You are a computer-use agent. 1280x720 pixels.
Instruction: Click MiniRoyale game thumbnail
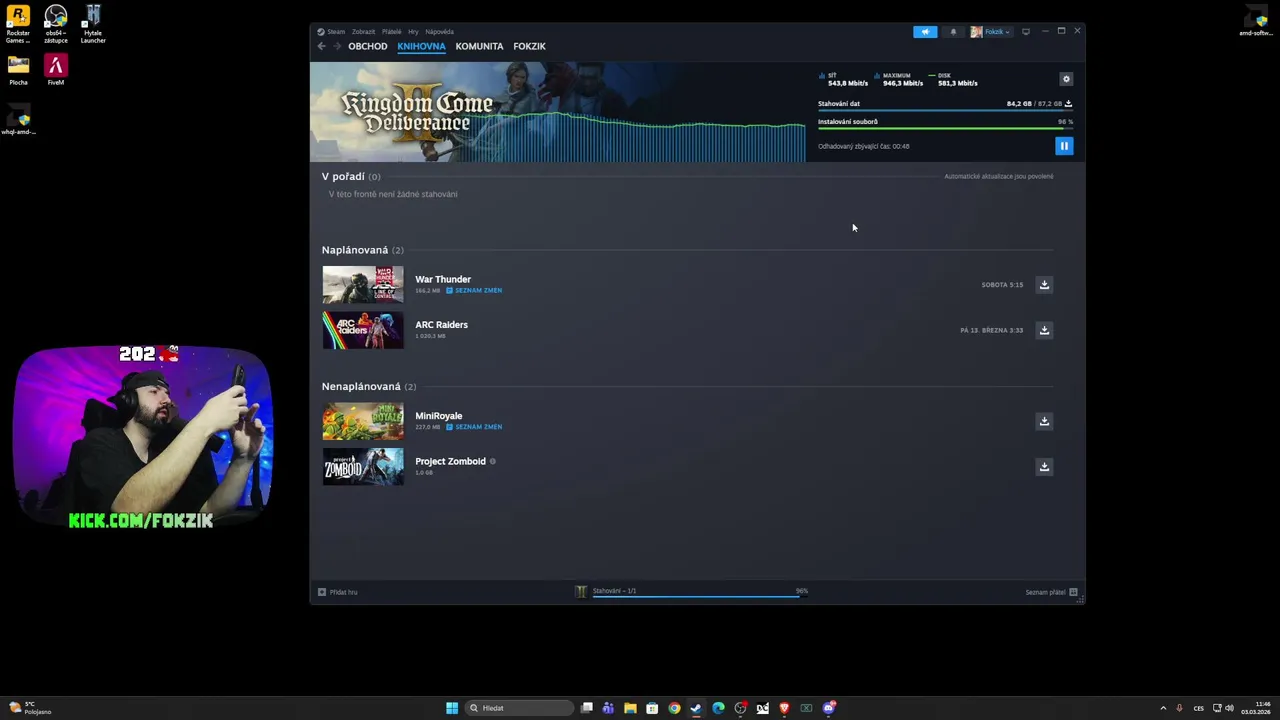[363, 421]
